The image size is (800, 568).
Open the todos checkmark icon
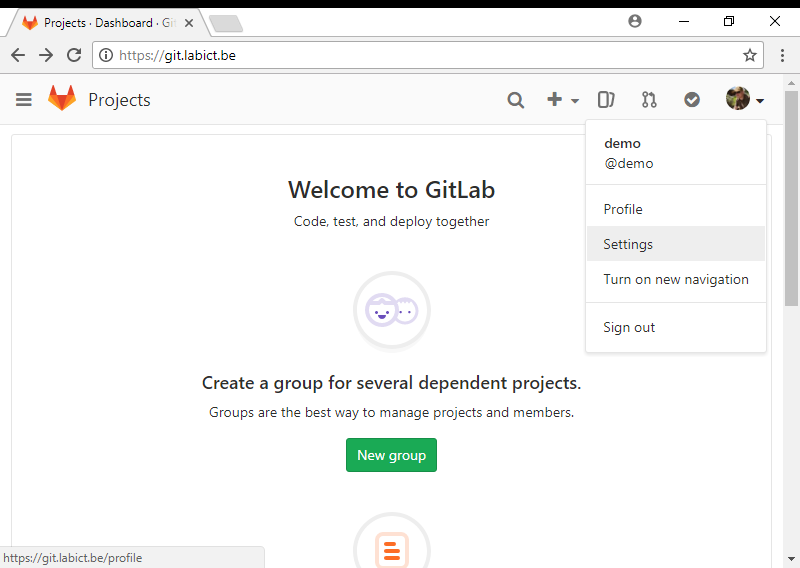click(x=692, y=100)
